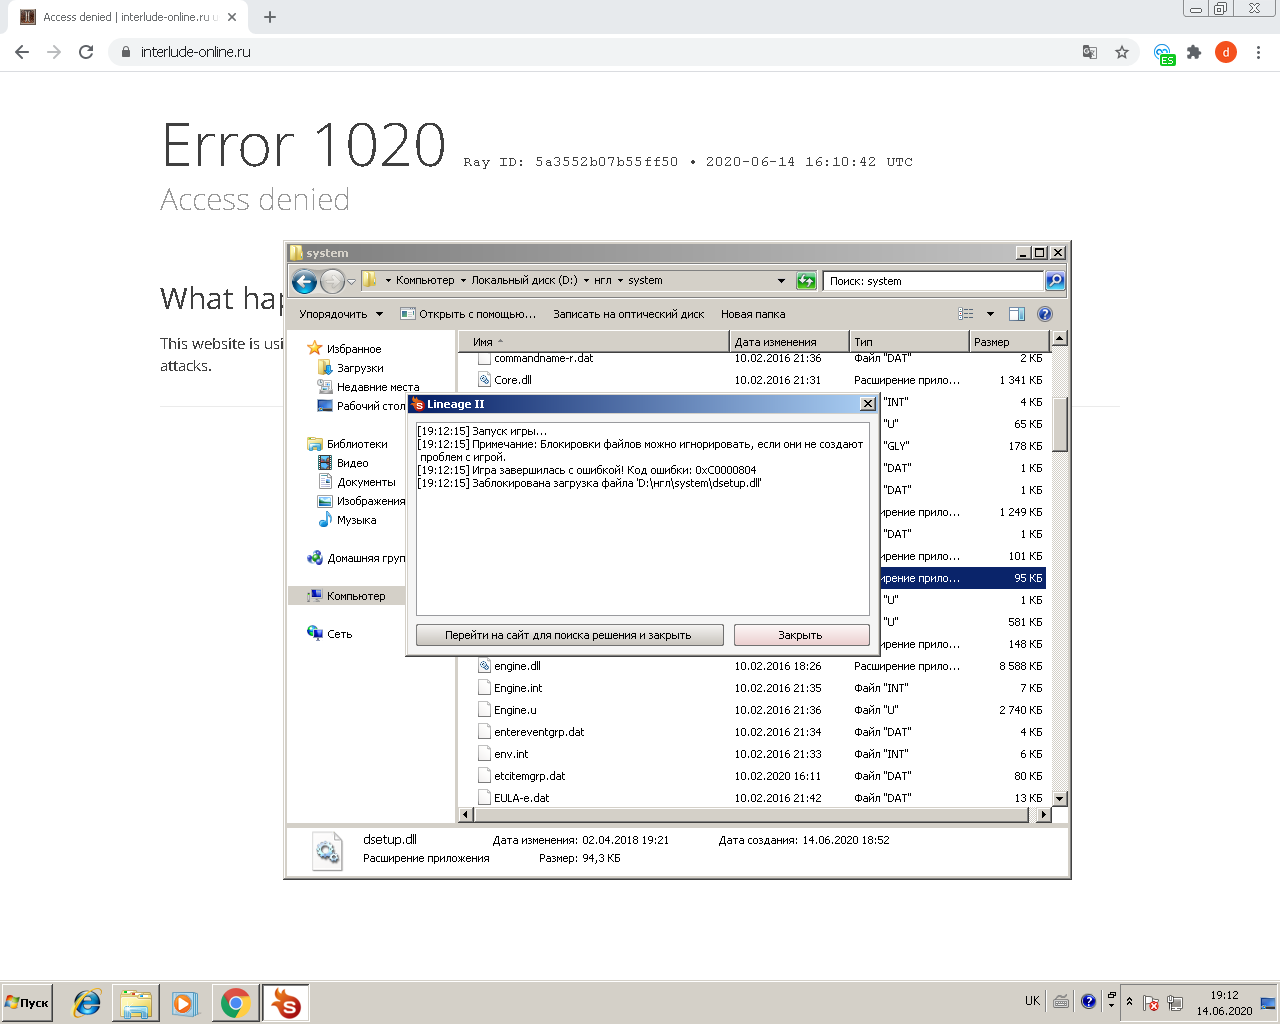Expand the Компьютер breadcrumb arrow
The height and width of the screenshot is (1024, 1280).
click(463, 281)
